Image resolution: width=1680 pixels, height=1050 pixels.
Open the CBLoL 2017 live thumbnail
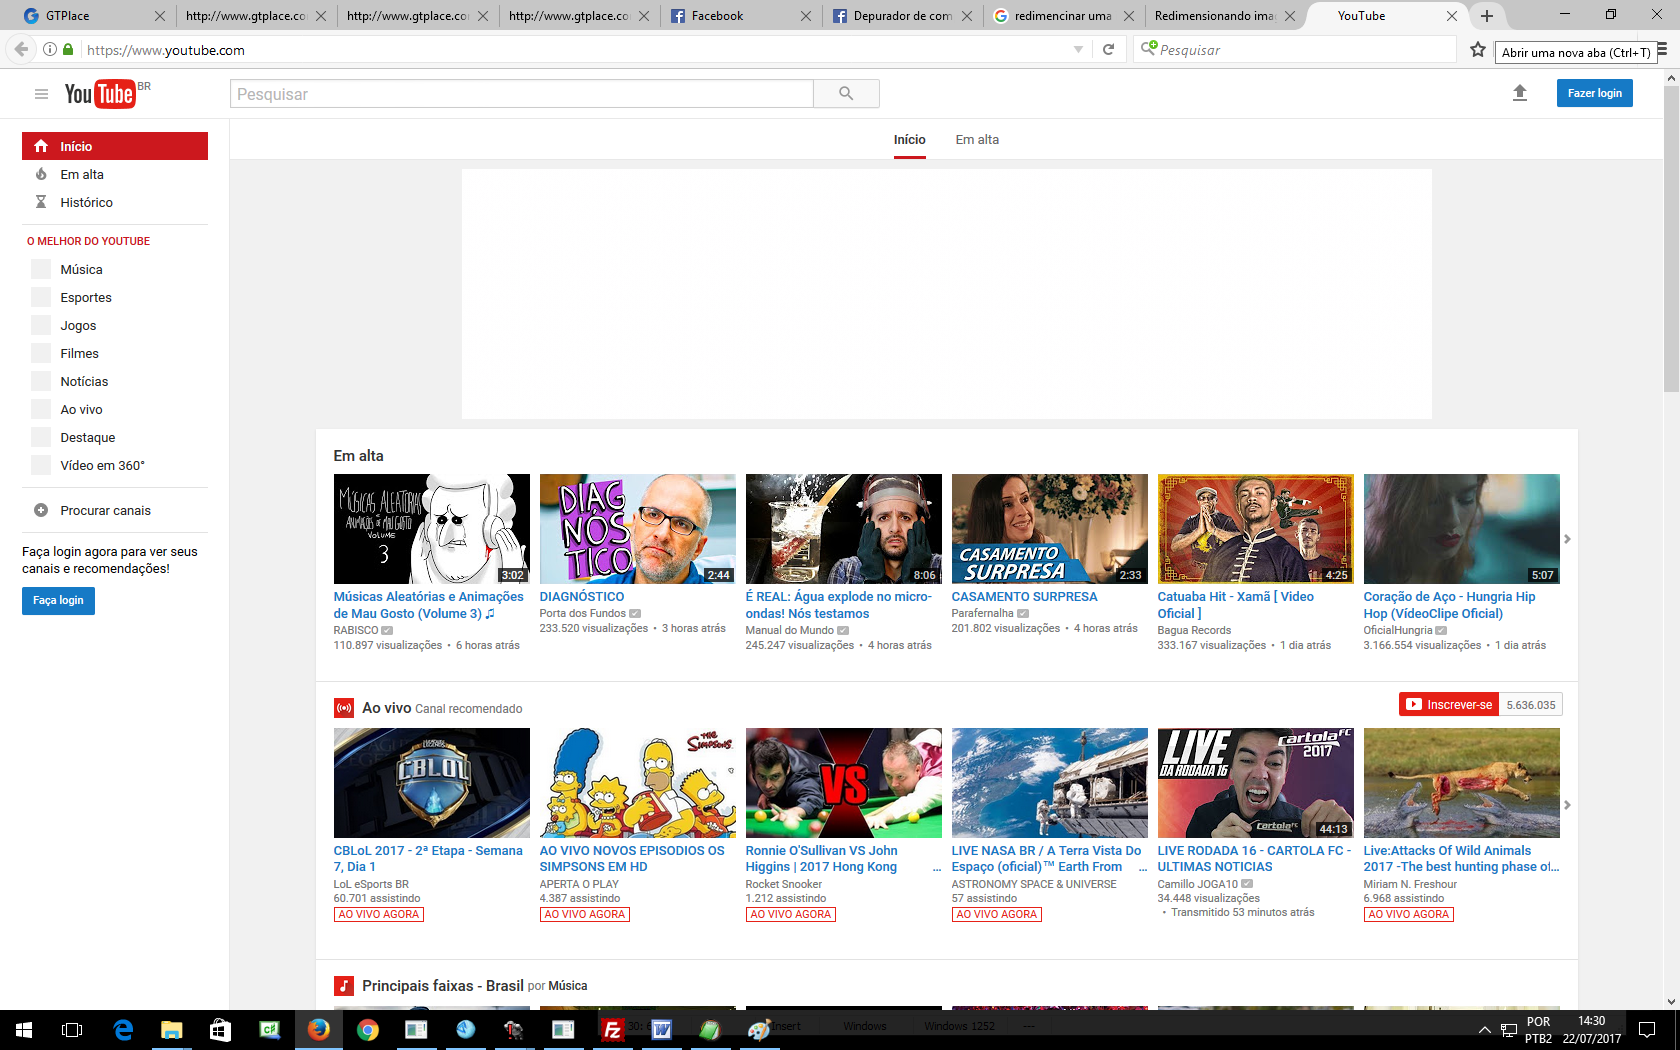431,783
